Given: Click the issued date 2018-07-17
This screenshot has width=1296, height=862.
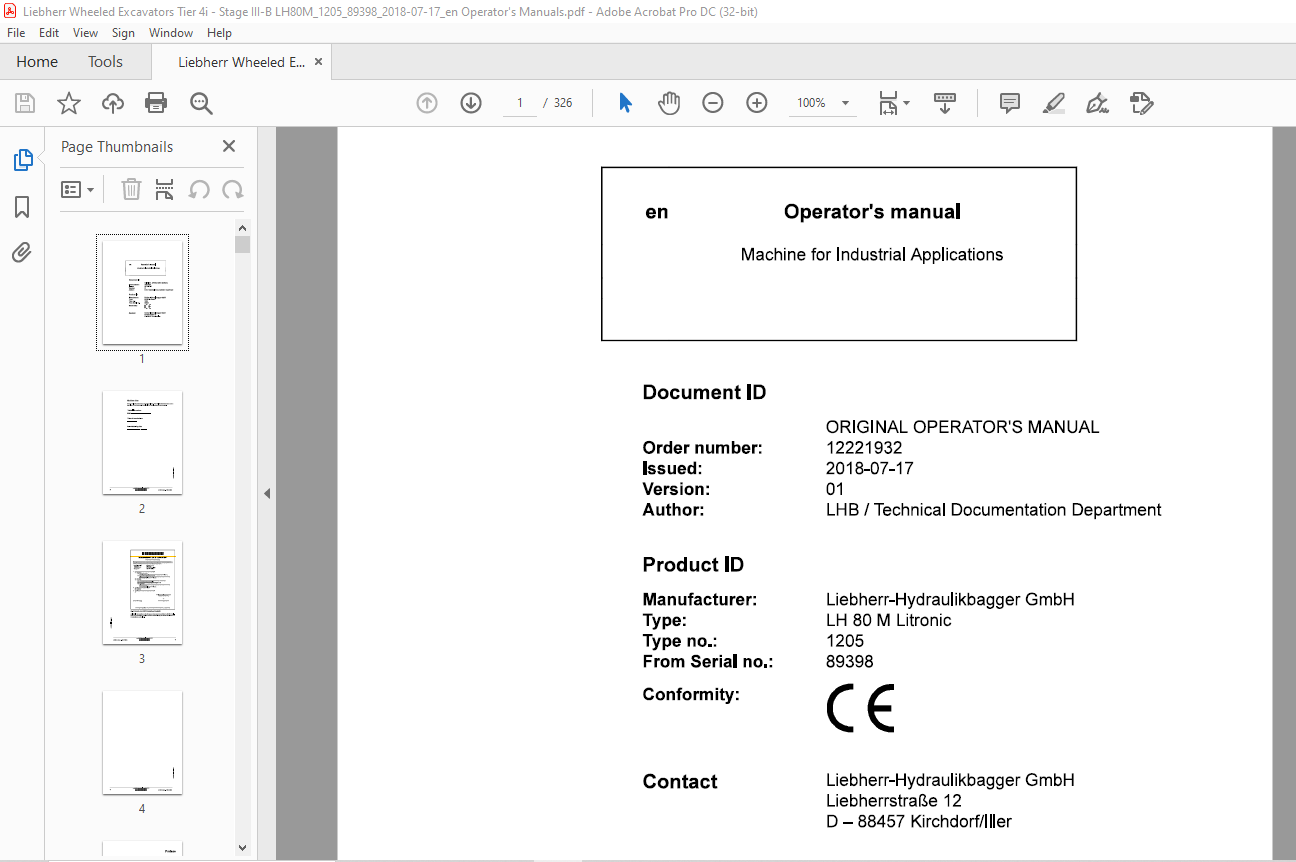Looking at the screenshot, I should (x=870, y=468).
